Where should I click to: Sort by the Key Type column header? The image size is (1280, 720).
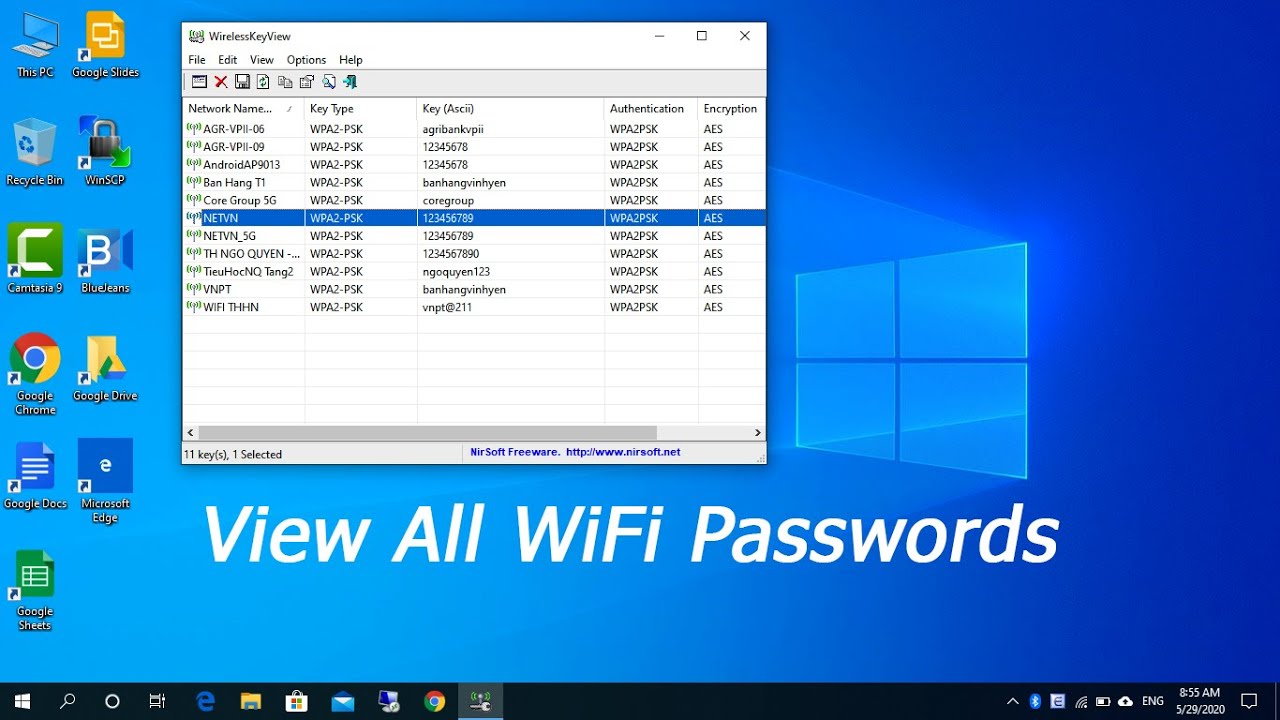tap(361, 109)
